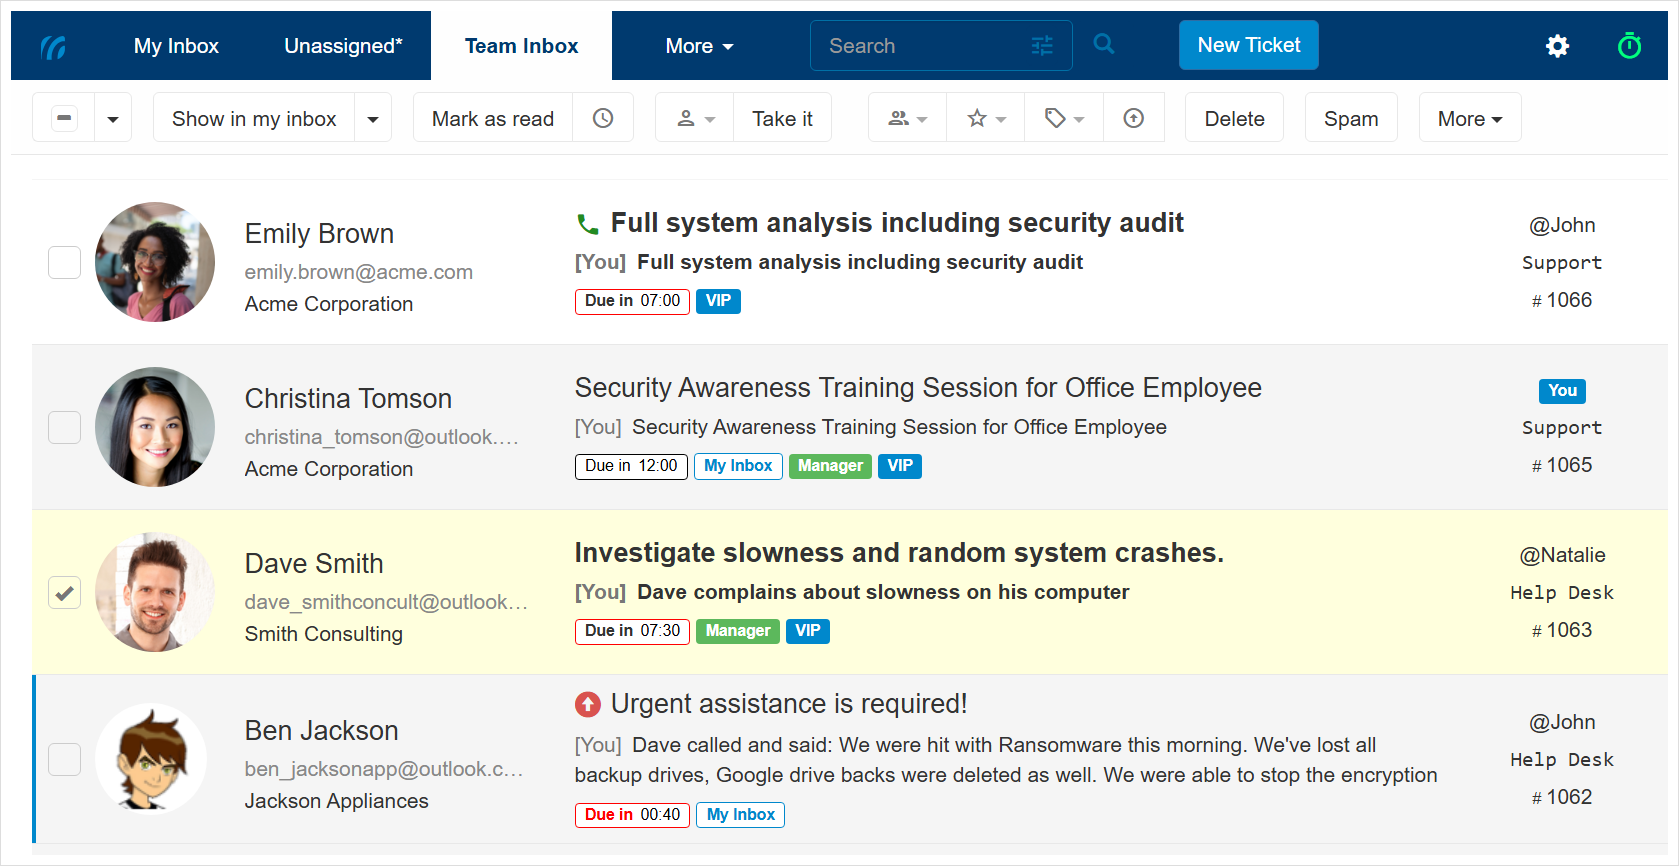Open the tag label icon menu
Screen dimensions: 1679x866
click(x=1064, y=118)
